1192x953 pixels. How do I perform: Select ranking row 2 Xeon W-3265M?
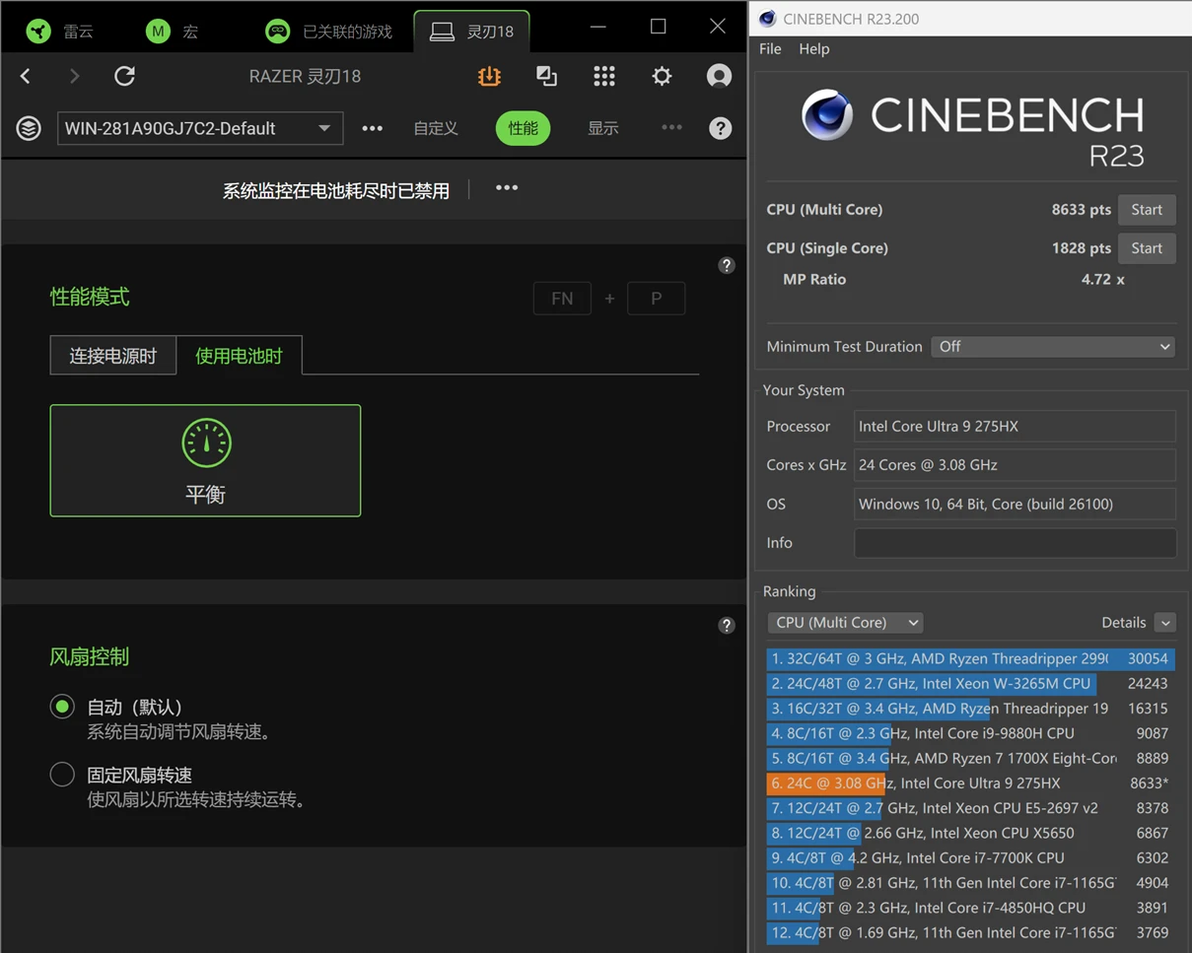point(971,684)
